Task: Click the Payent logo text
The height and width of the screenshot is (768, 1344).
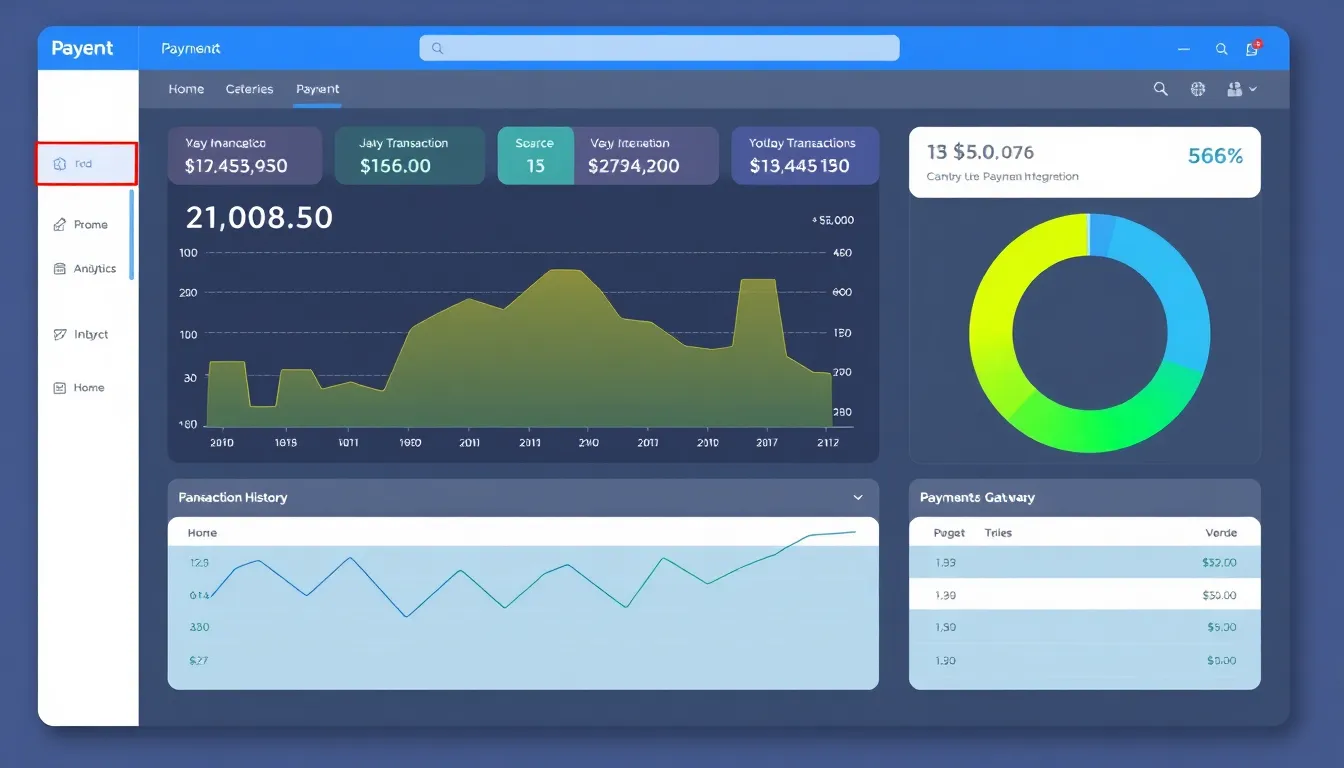Action: (x=84, y=48)
